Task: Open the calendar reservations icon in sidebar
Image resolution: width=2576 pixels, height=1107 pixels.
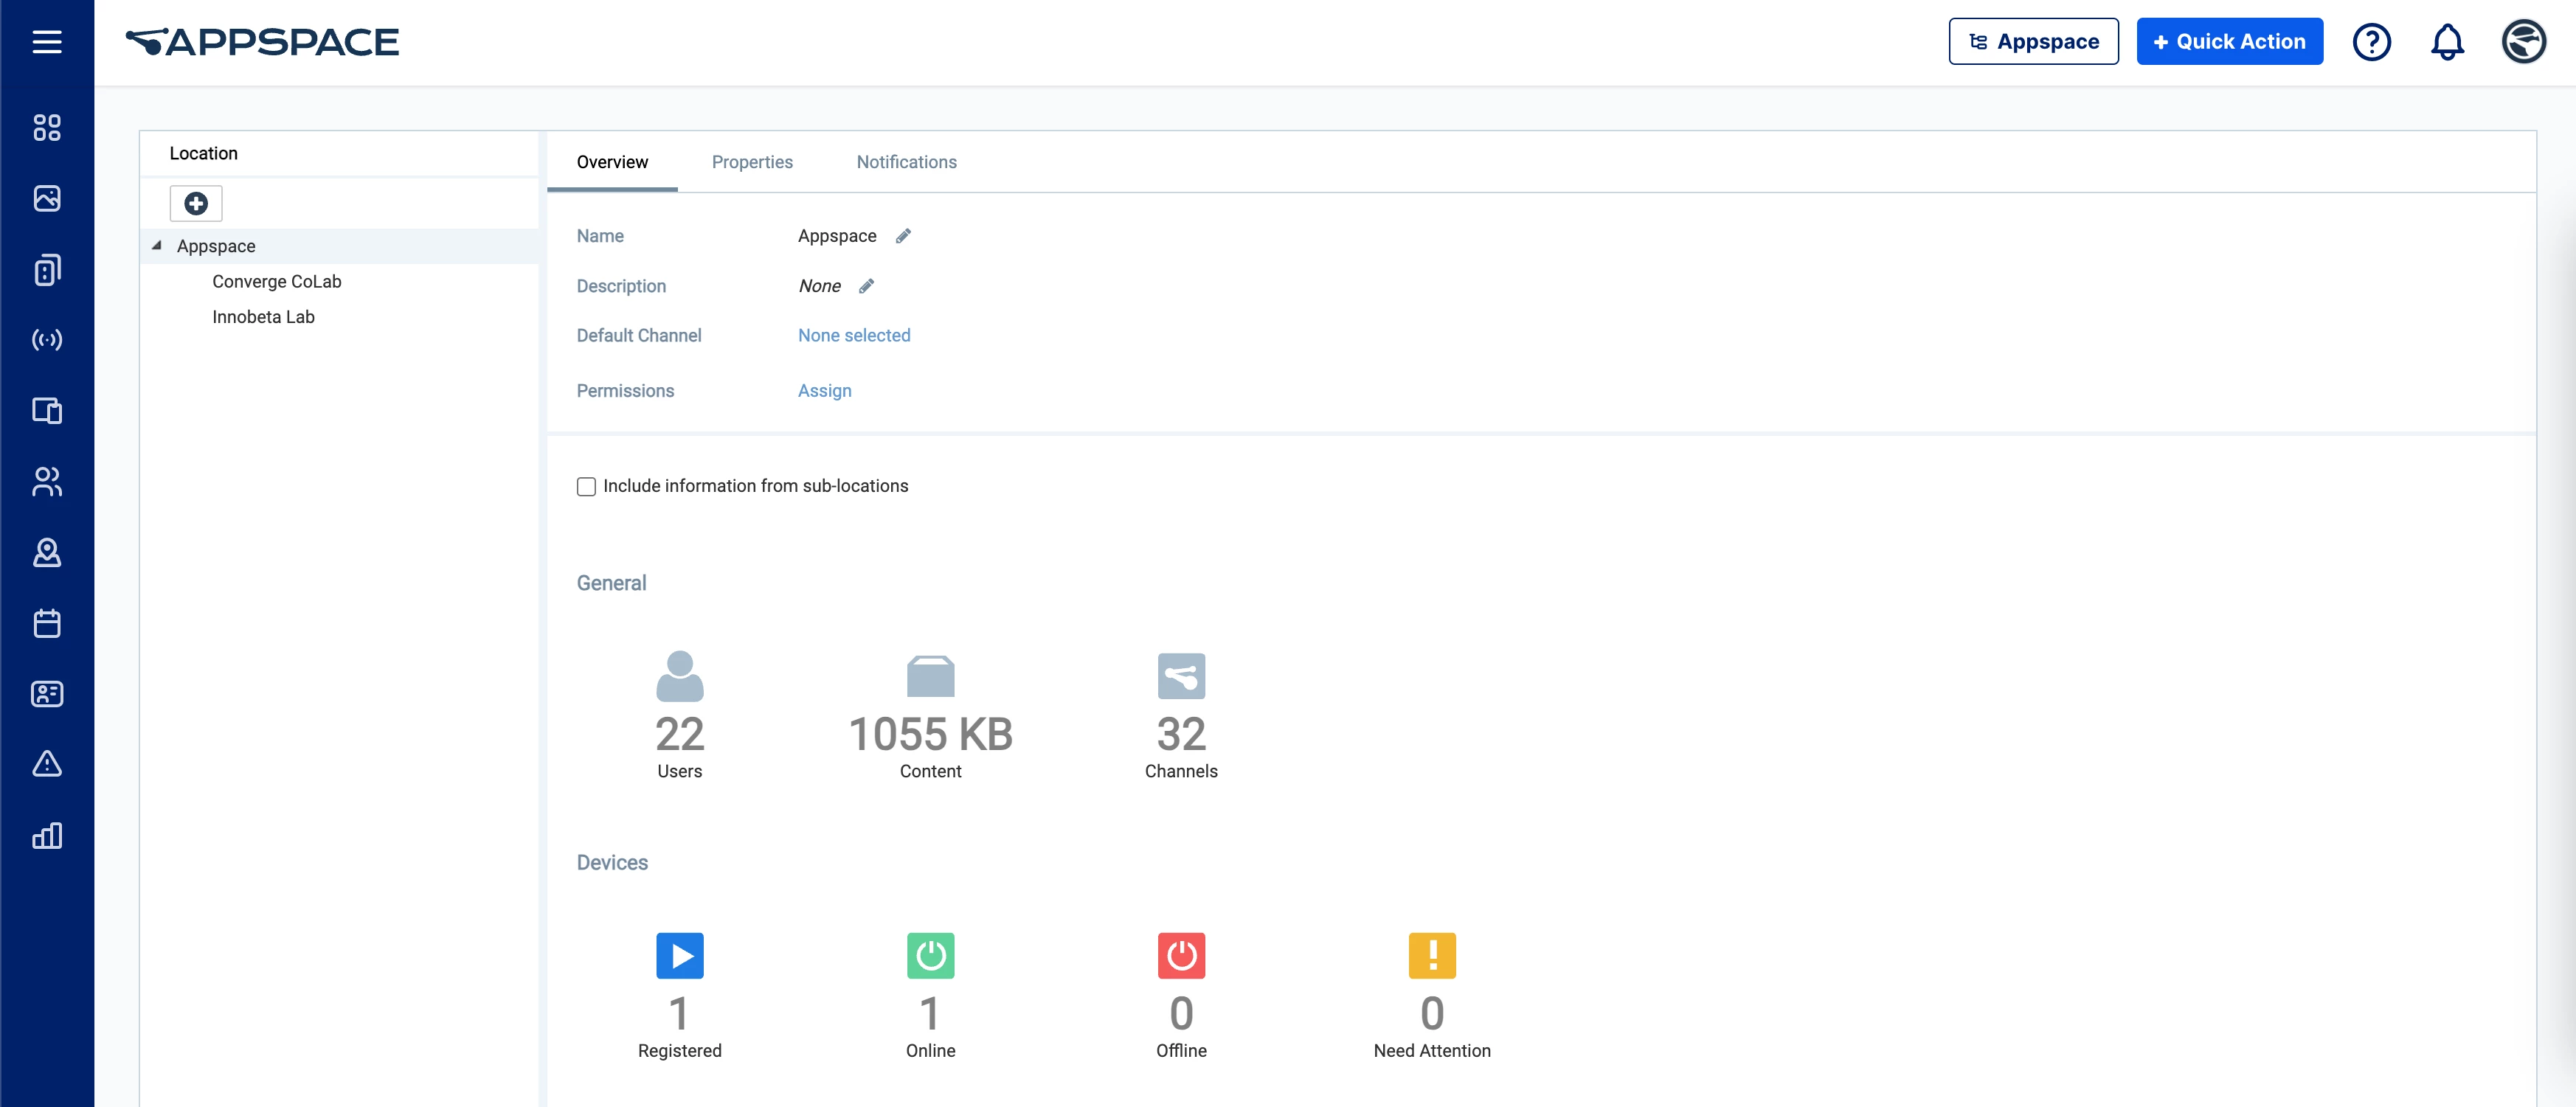Action: [47, 623]
